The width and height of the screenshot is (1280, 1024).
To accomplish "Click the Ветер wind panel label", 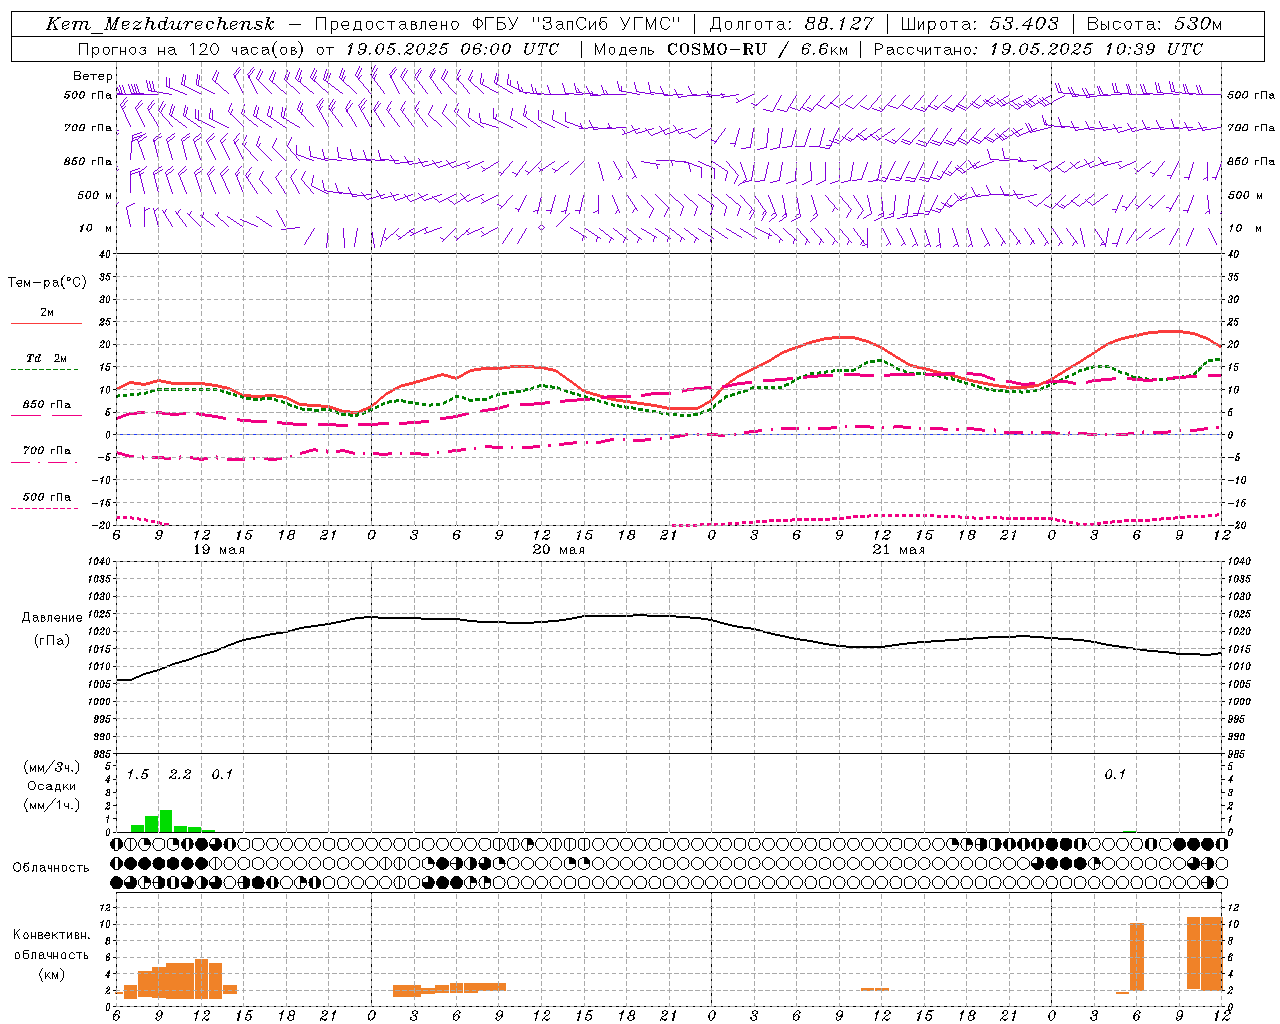I will point(92,76).
